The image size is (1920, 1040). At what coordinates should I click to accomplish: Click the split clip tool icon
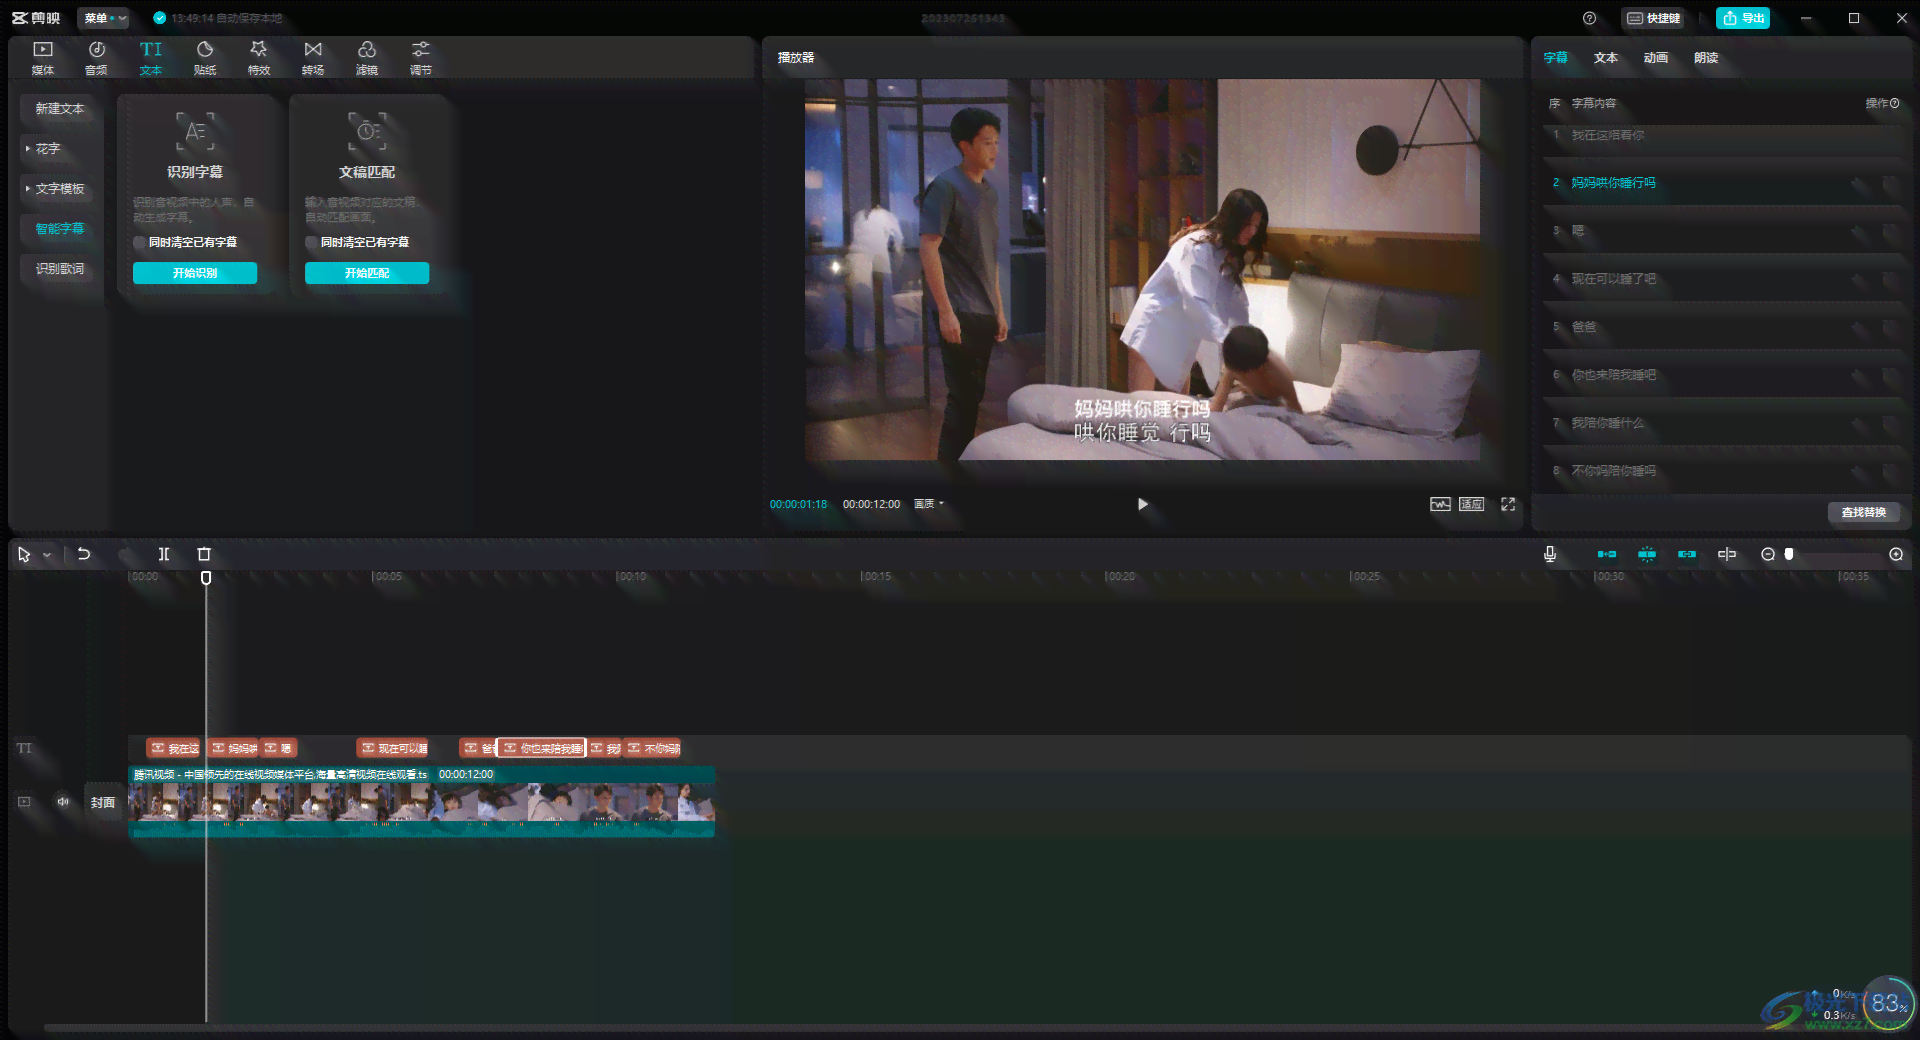(164, 554)
